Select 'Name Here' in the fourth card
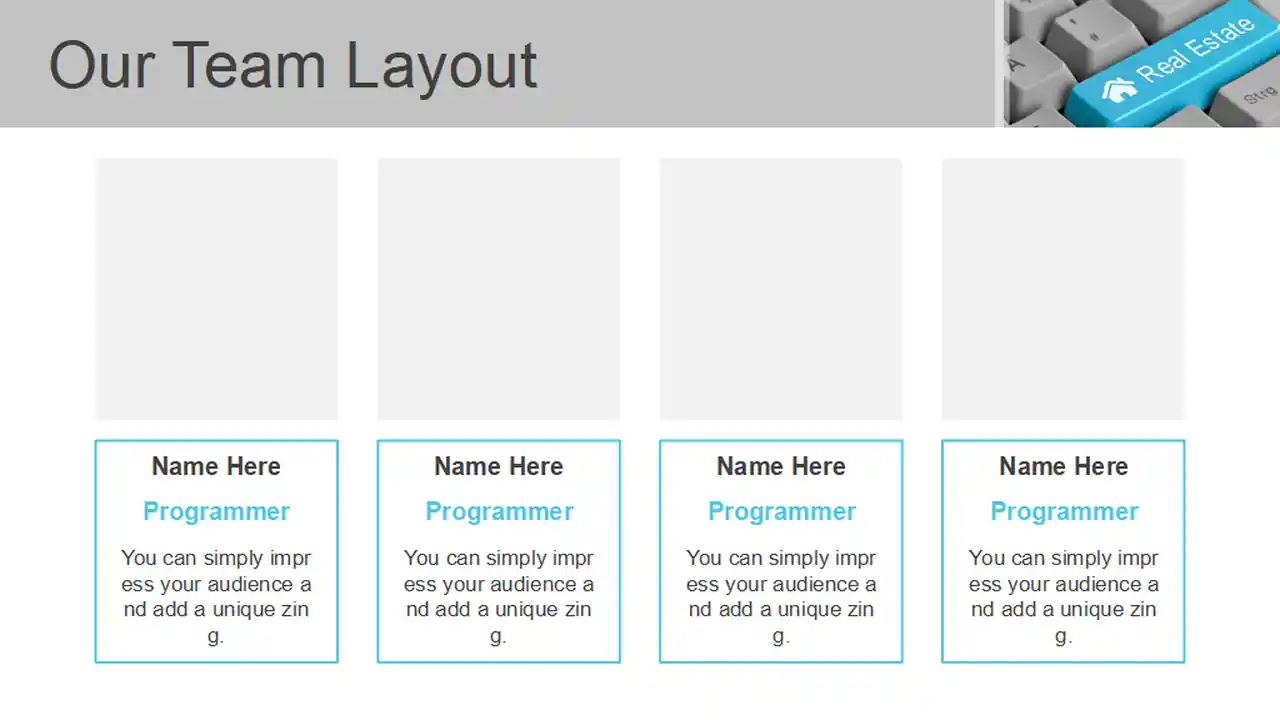Screen dimensions: 1280x720 1064,466
